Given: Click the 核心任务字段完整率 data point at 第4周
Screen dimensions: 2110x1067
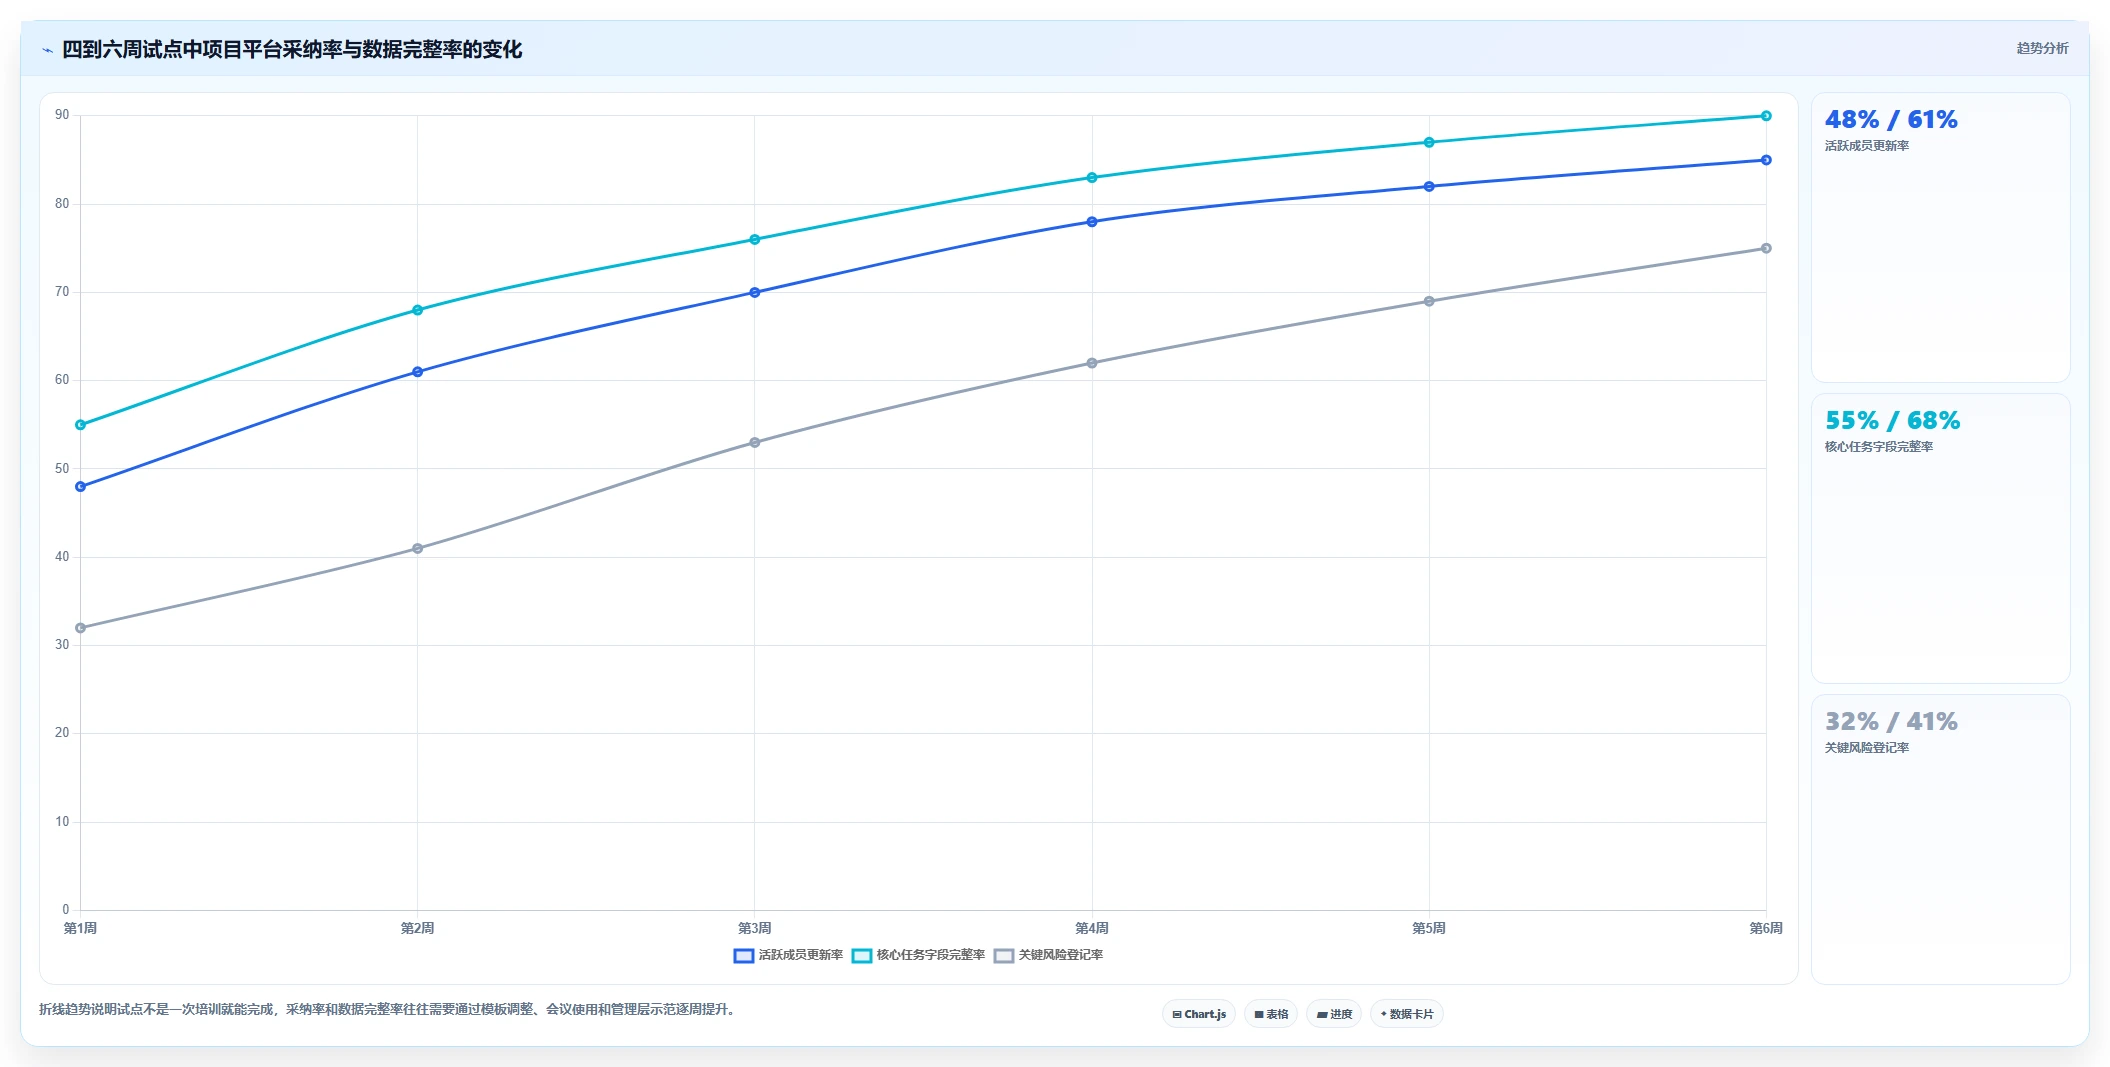Looking at the screenshot, I should pyautogui.click(x=1092, y=178).
